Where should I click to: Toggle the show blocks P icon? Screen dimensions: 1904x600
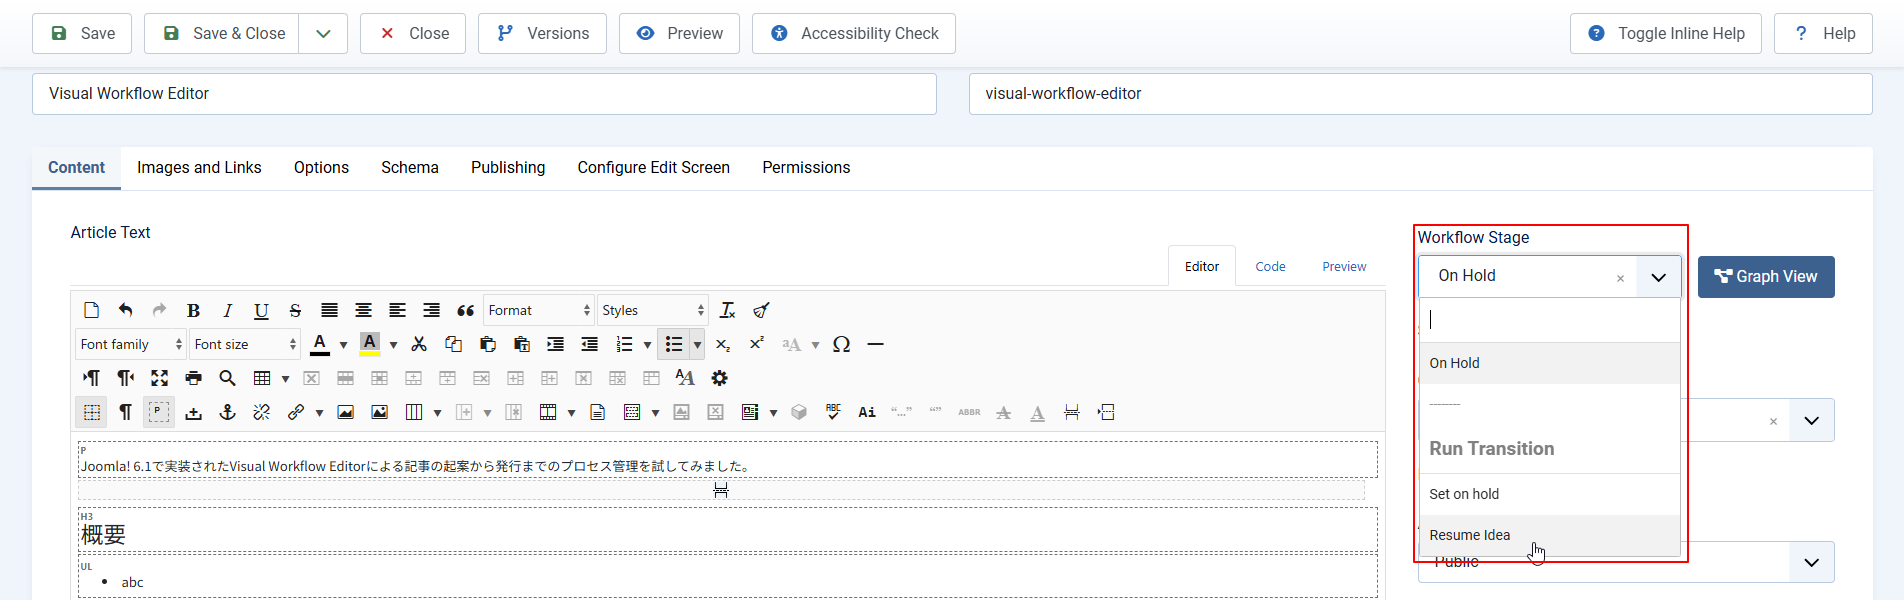coord(159,412)
